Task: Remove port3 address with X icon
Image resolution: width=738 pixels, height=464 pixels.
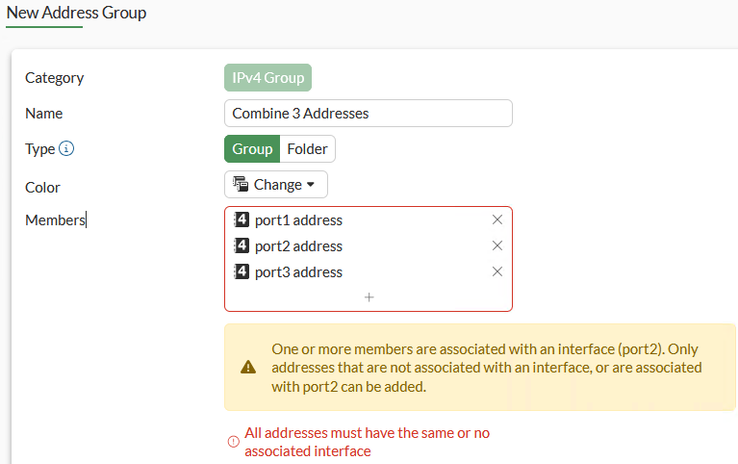Action: click(x=497, y=272)
